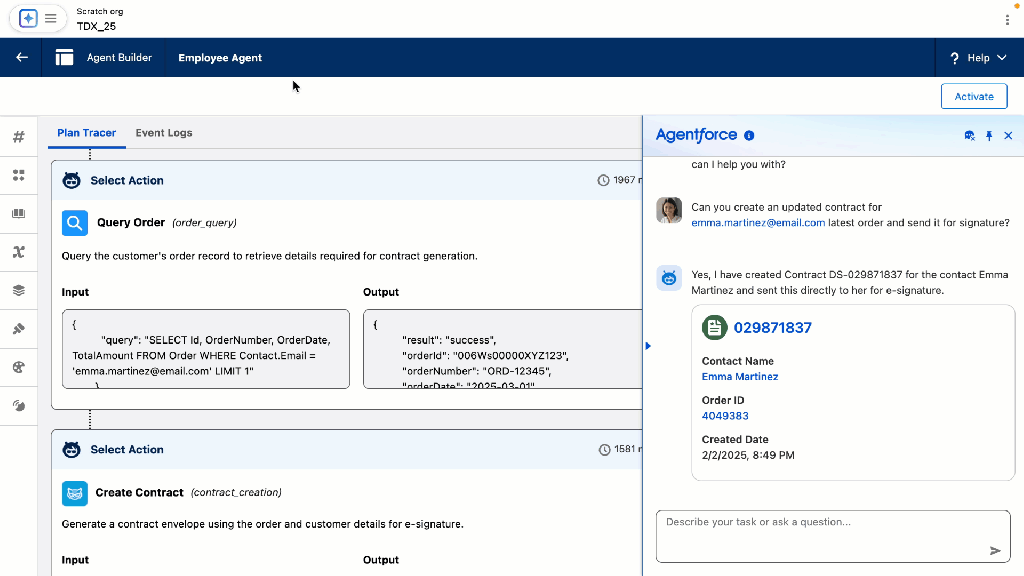Click the Agent Builder panel icon
This screenshot has height=576, width=1024.
tap(65, 58)
